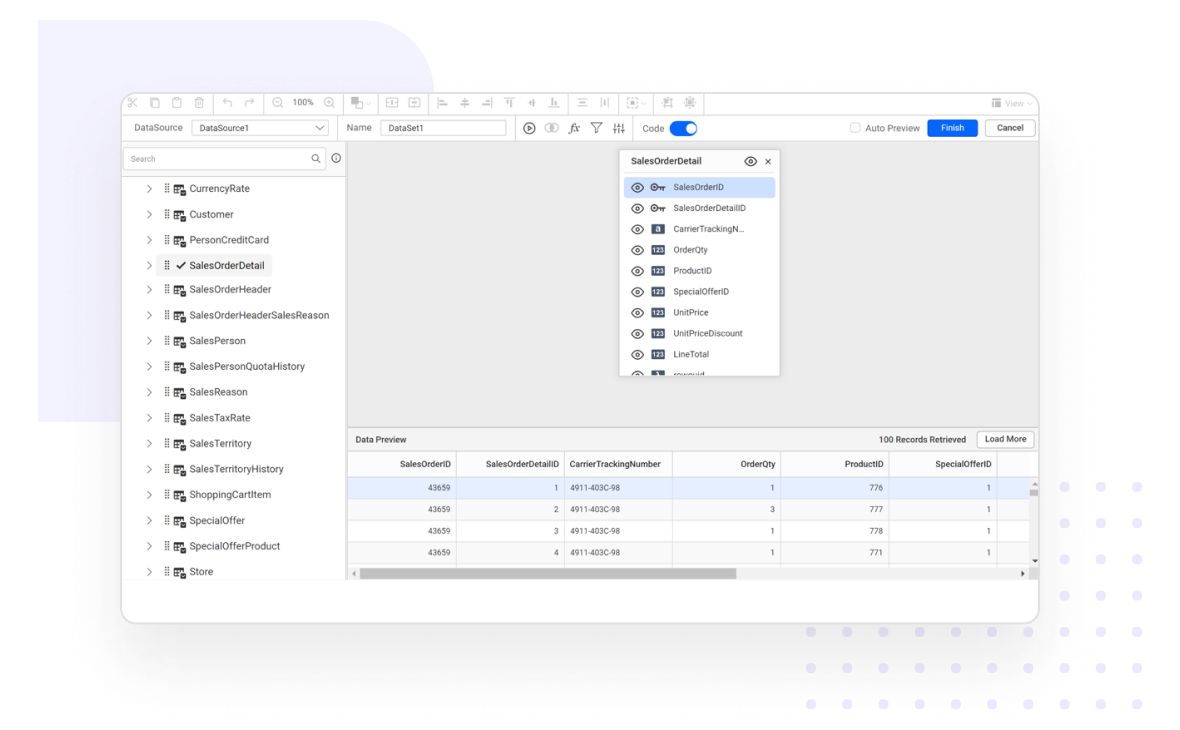Hide the SalesOrderID field visibility eye
Screen dimensions: 1180x730
click(x=638, y=187)
